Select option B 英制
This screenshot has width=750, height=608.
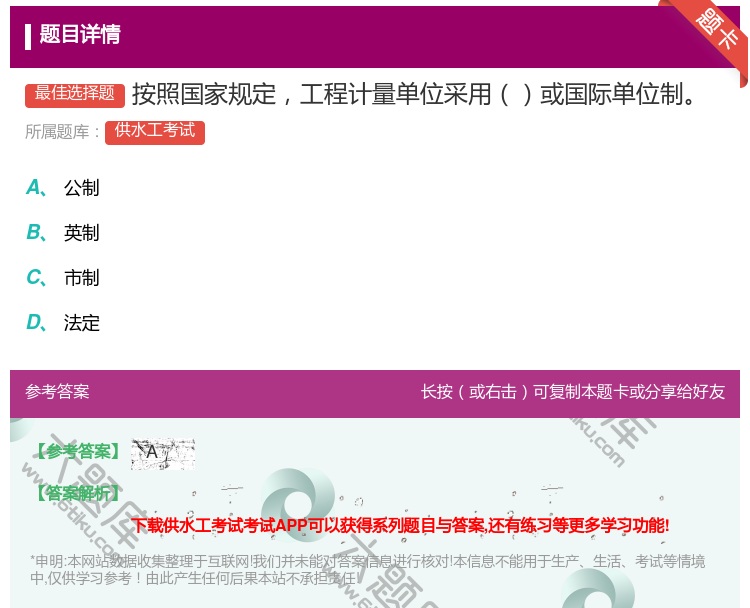pyautogui.click(x=63, y=232)
